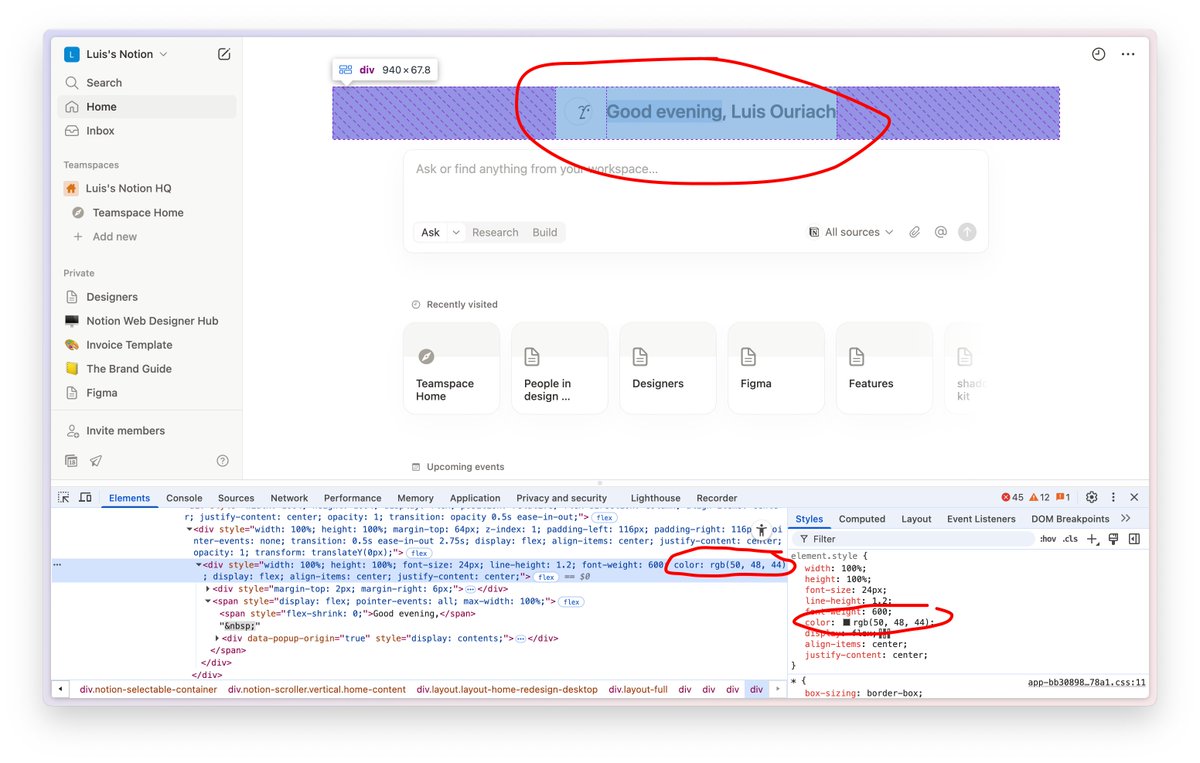
Task: Switch to the Console tab
Action: point(184,498)
